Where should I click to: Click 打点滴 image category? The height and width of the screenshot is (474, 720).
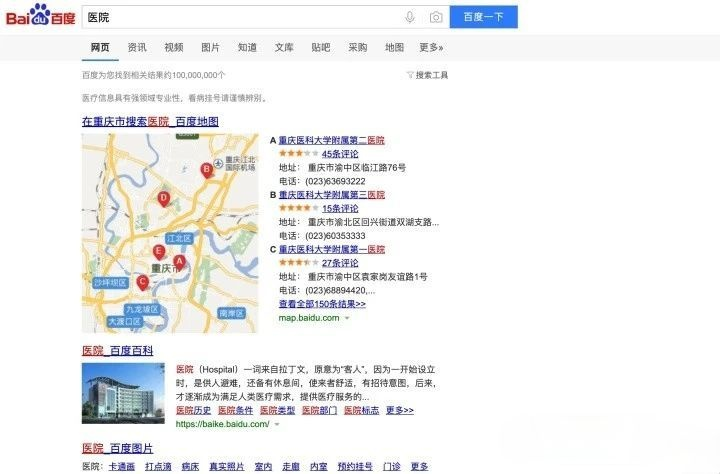(158, 467)
